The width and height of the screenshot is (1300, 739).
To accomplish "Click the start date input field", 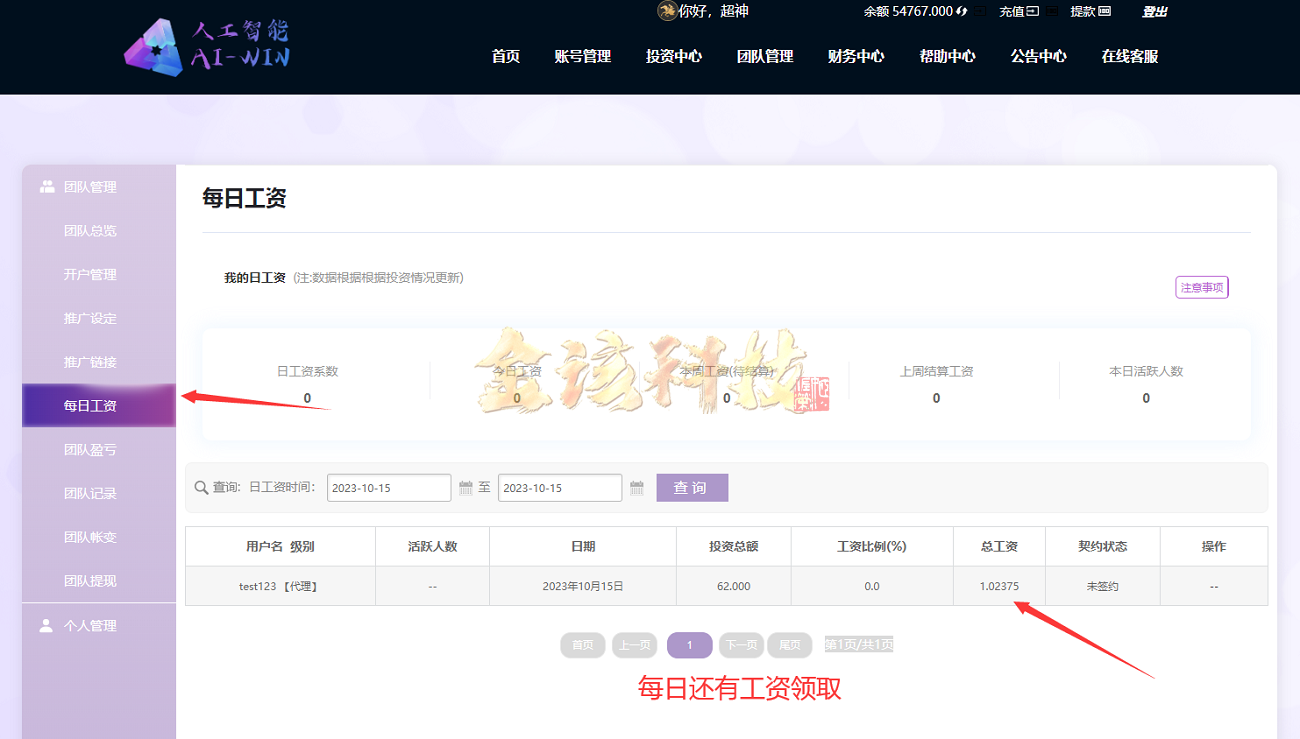I will coord(389,487).
